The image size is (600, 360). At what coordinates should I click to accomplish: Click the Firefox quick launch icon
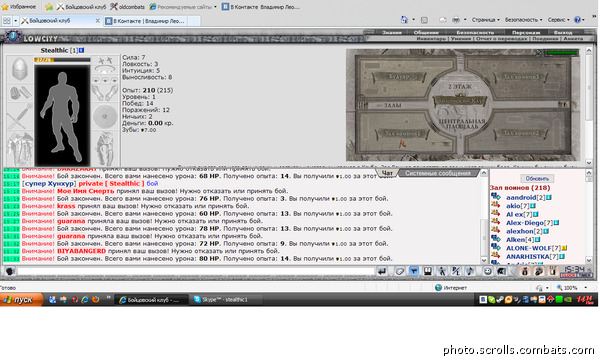96,300
